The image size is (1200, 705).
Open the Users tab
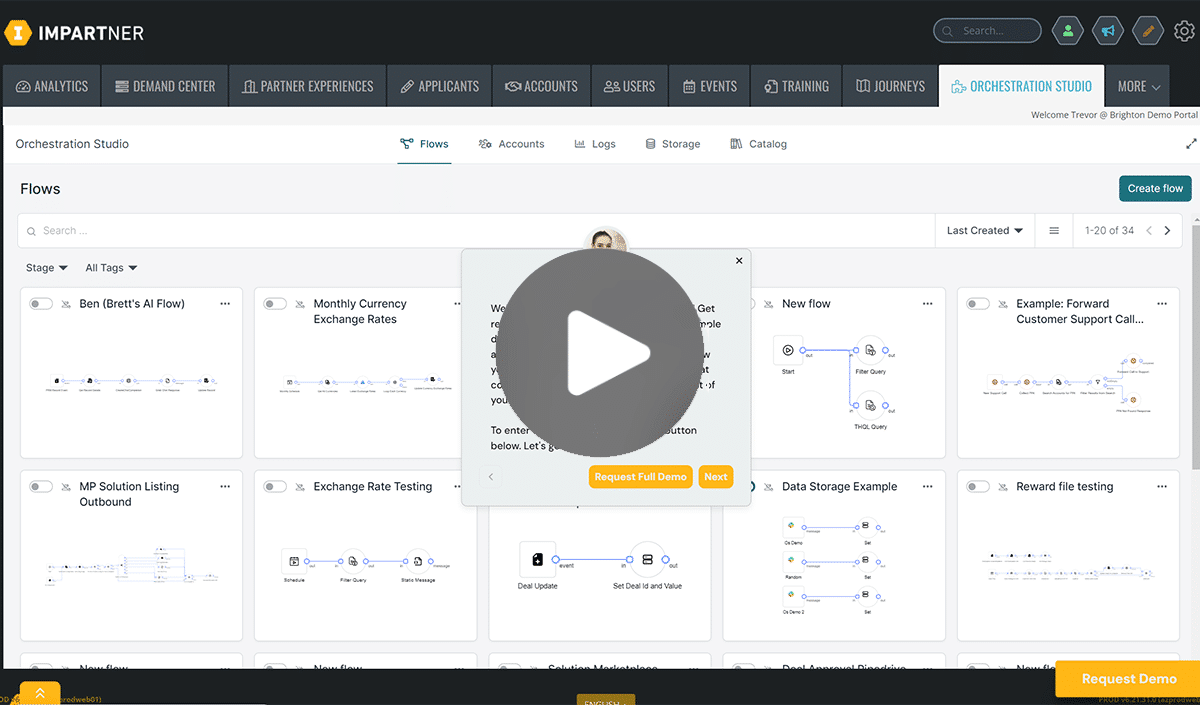[630, 87]
